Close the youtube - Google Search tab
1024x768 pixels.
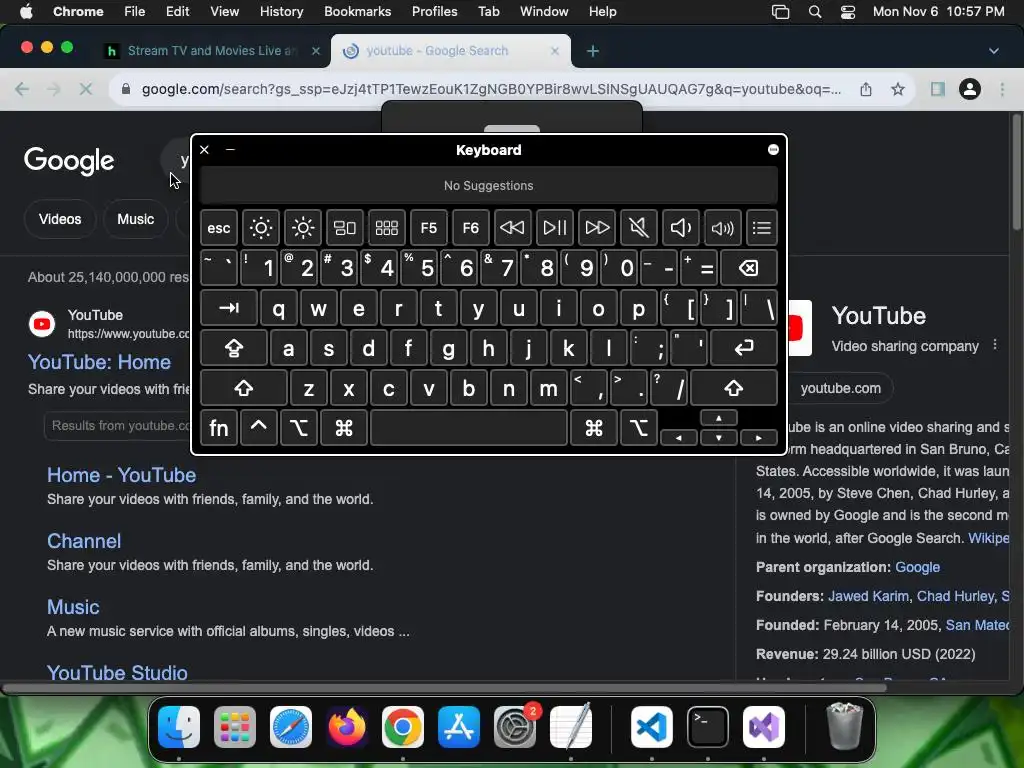[x=554, y=51]
